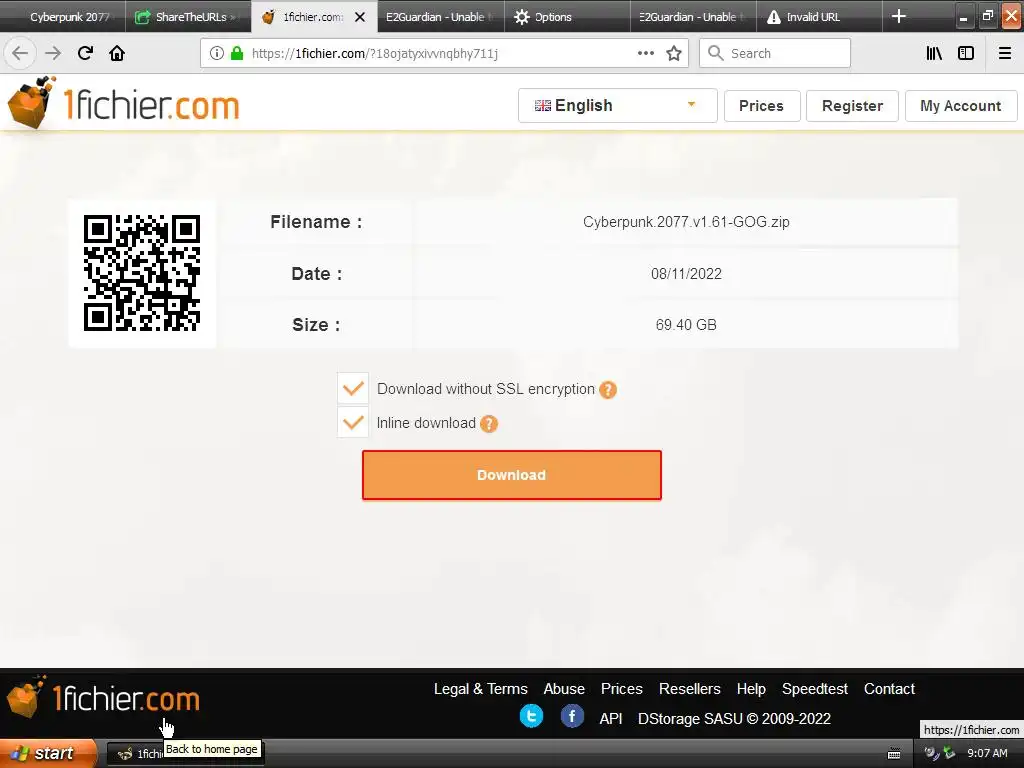Viewport: 1024px width, 768px height.
Task: Open the network tray icon
Action: click(x=949, y=754)
